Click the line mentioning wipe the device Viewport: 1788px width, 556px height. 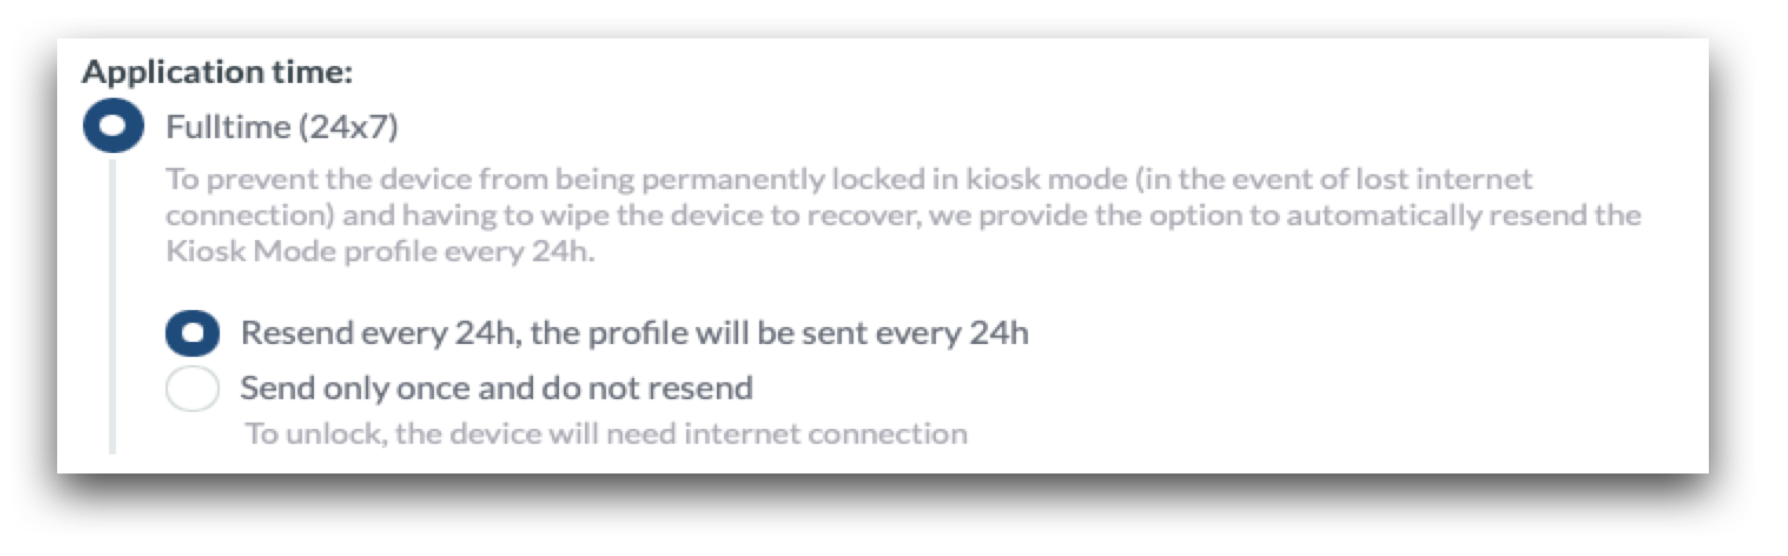(x=902, y=215)
